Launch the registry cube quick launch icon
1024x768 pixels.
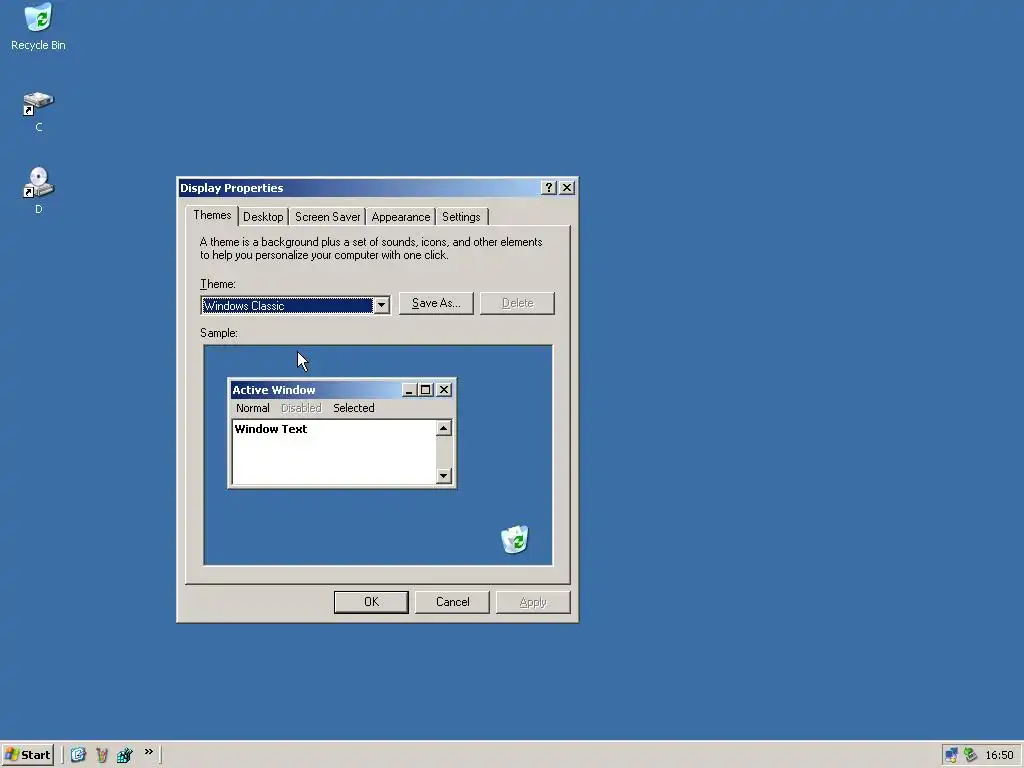(x=124, y=755)
